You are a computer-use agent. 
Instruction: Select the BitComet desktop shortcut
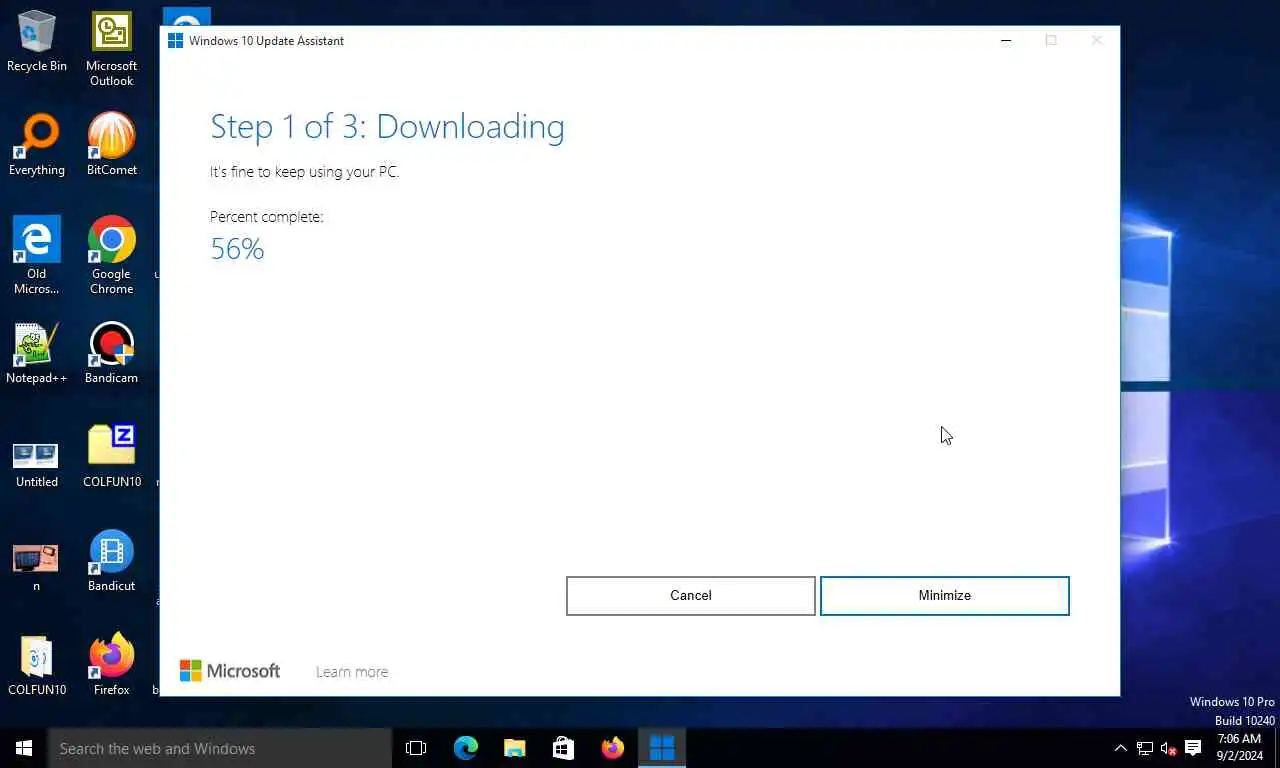click(111, 145)
